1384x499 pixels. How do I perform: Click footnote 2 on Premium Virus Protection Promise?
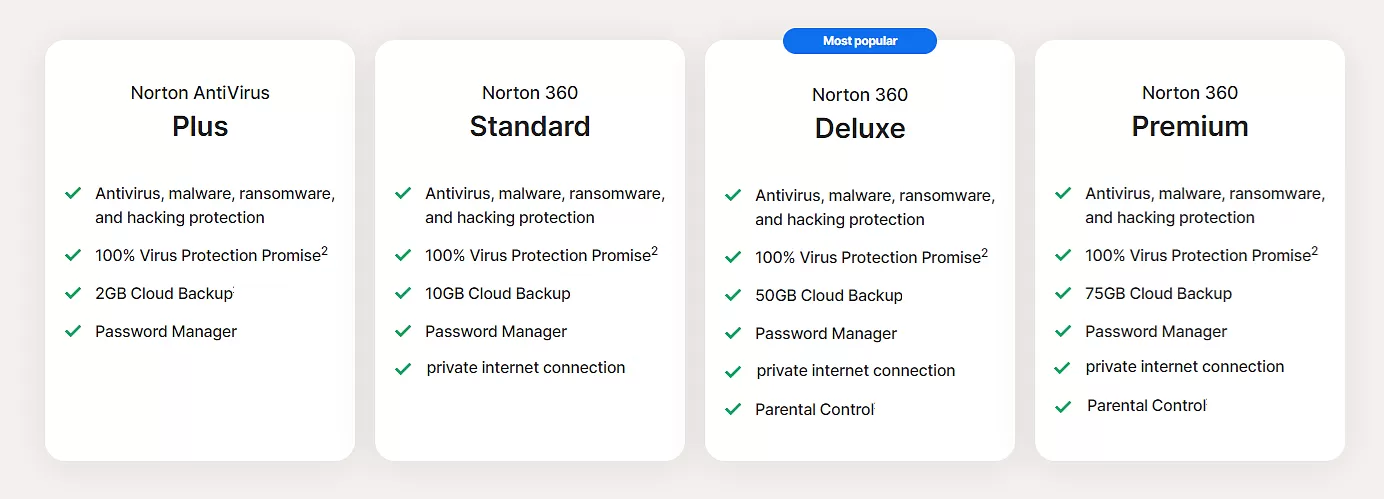click(1314, 251)
